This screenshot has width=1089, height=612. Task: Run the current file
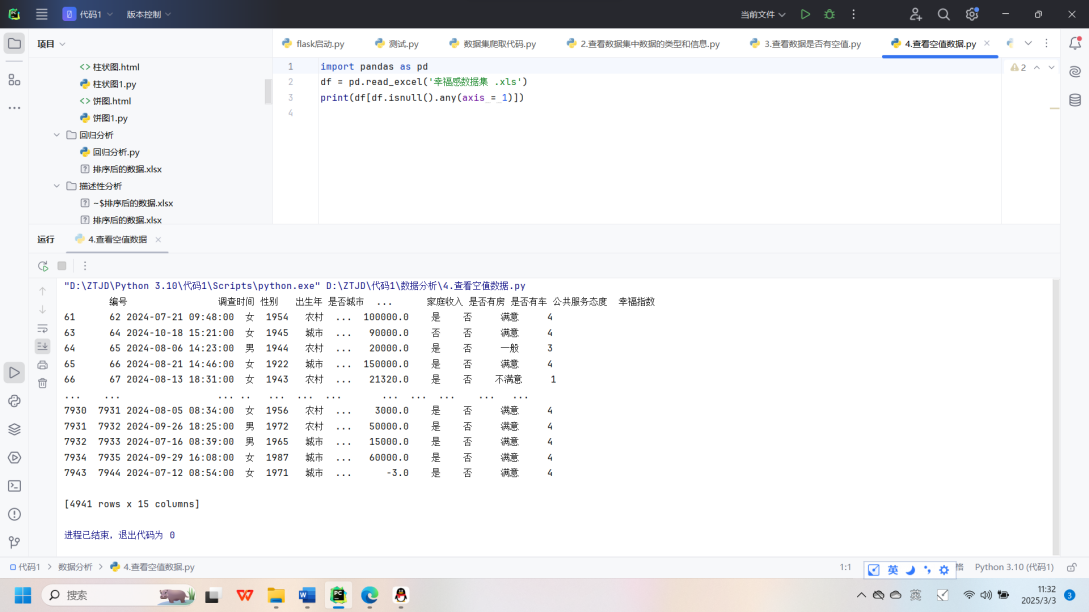click(x=805, y=14)
